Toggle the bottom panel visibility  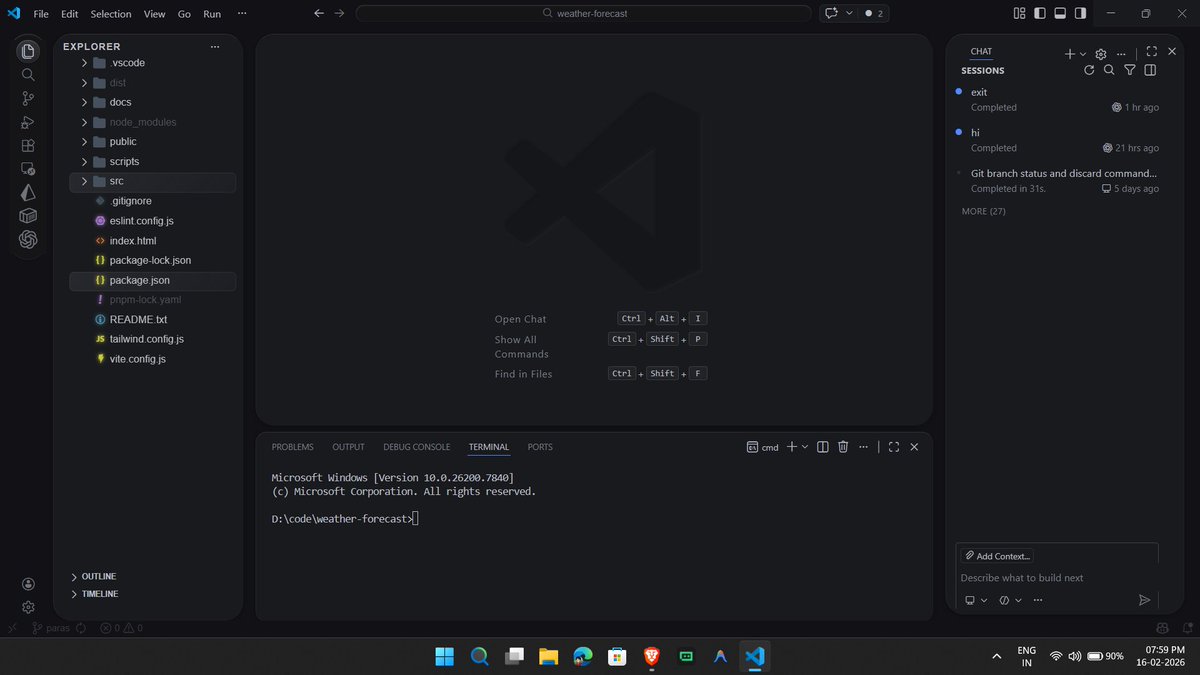(1060, 14)
